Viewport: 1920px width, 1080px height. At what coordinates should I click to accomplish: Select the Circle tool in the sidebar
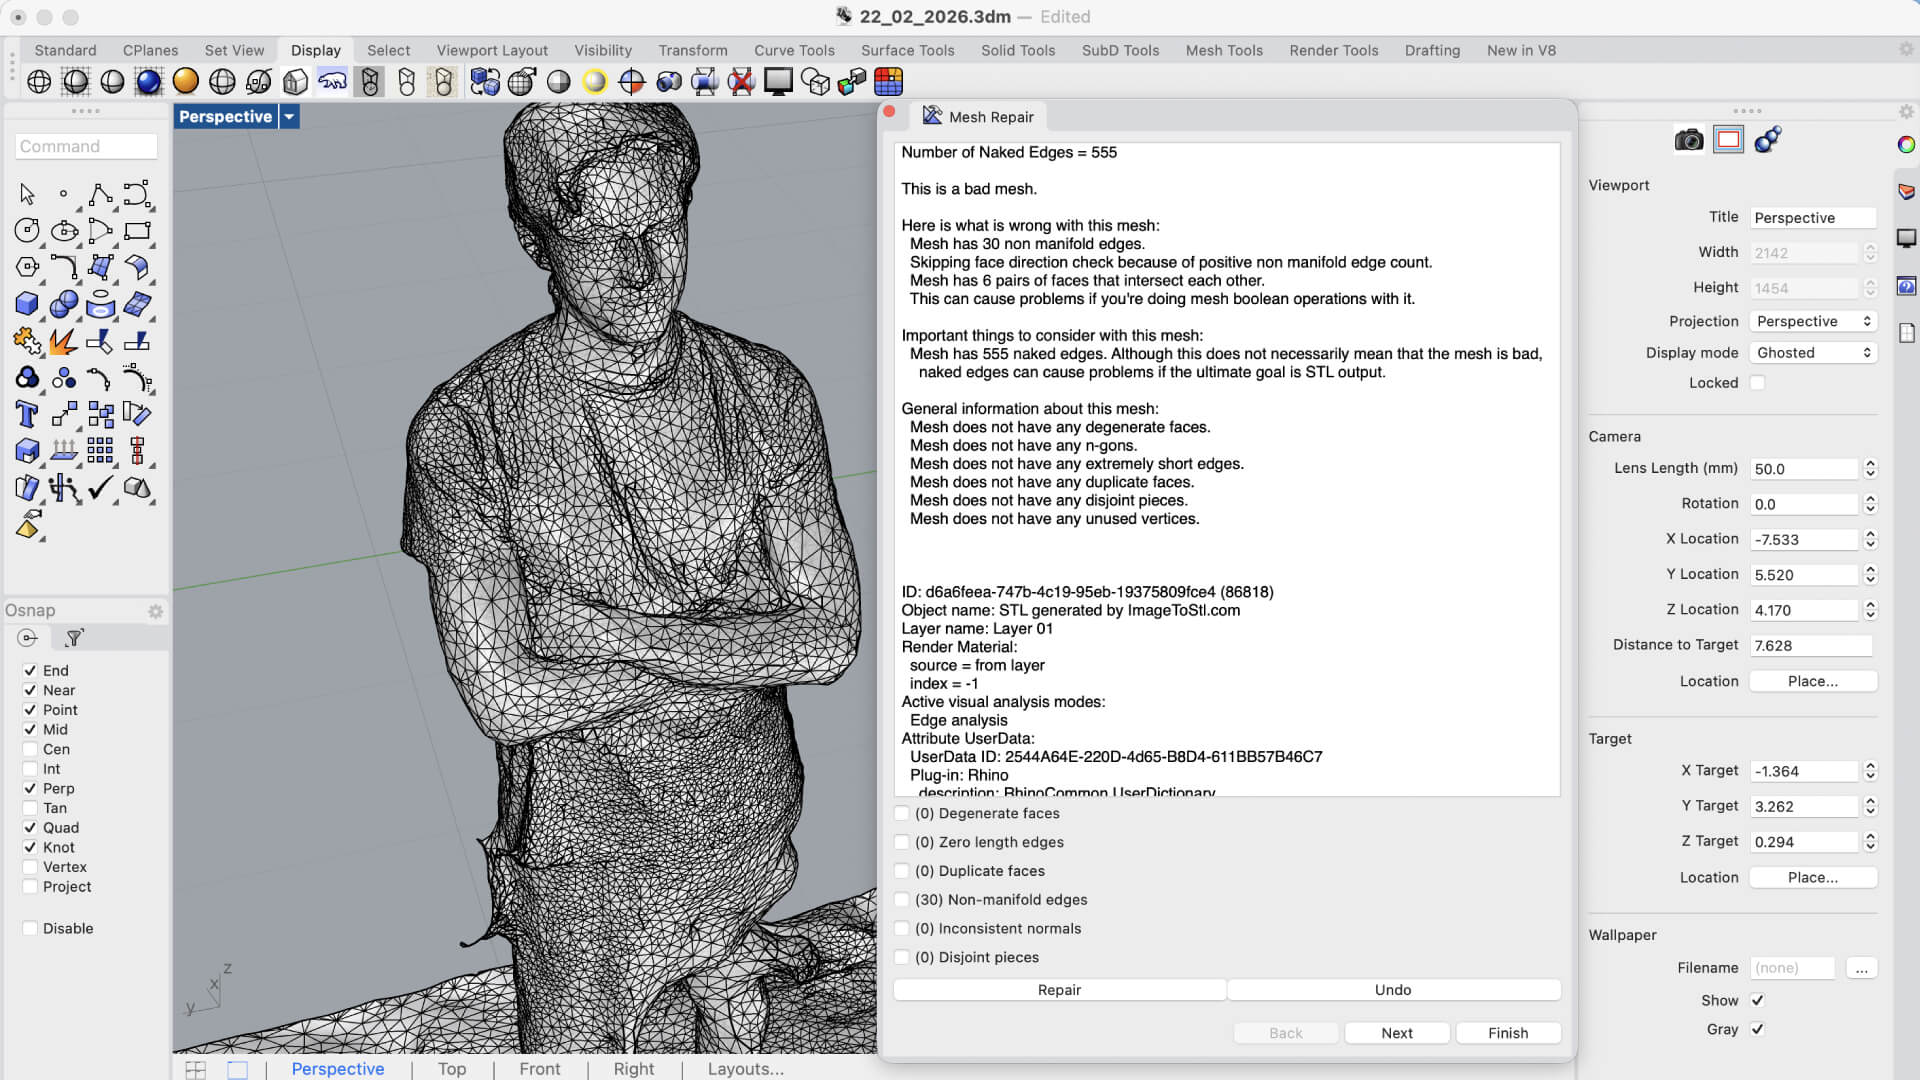click(x=27, y=230)
